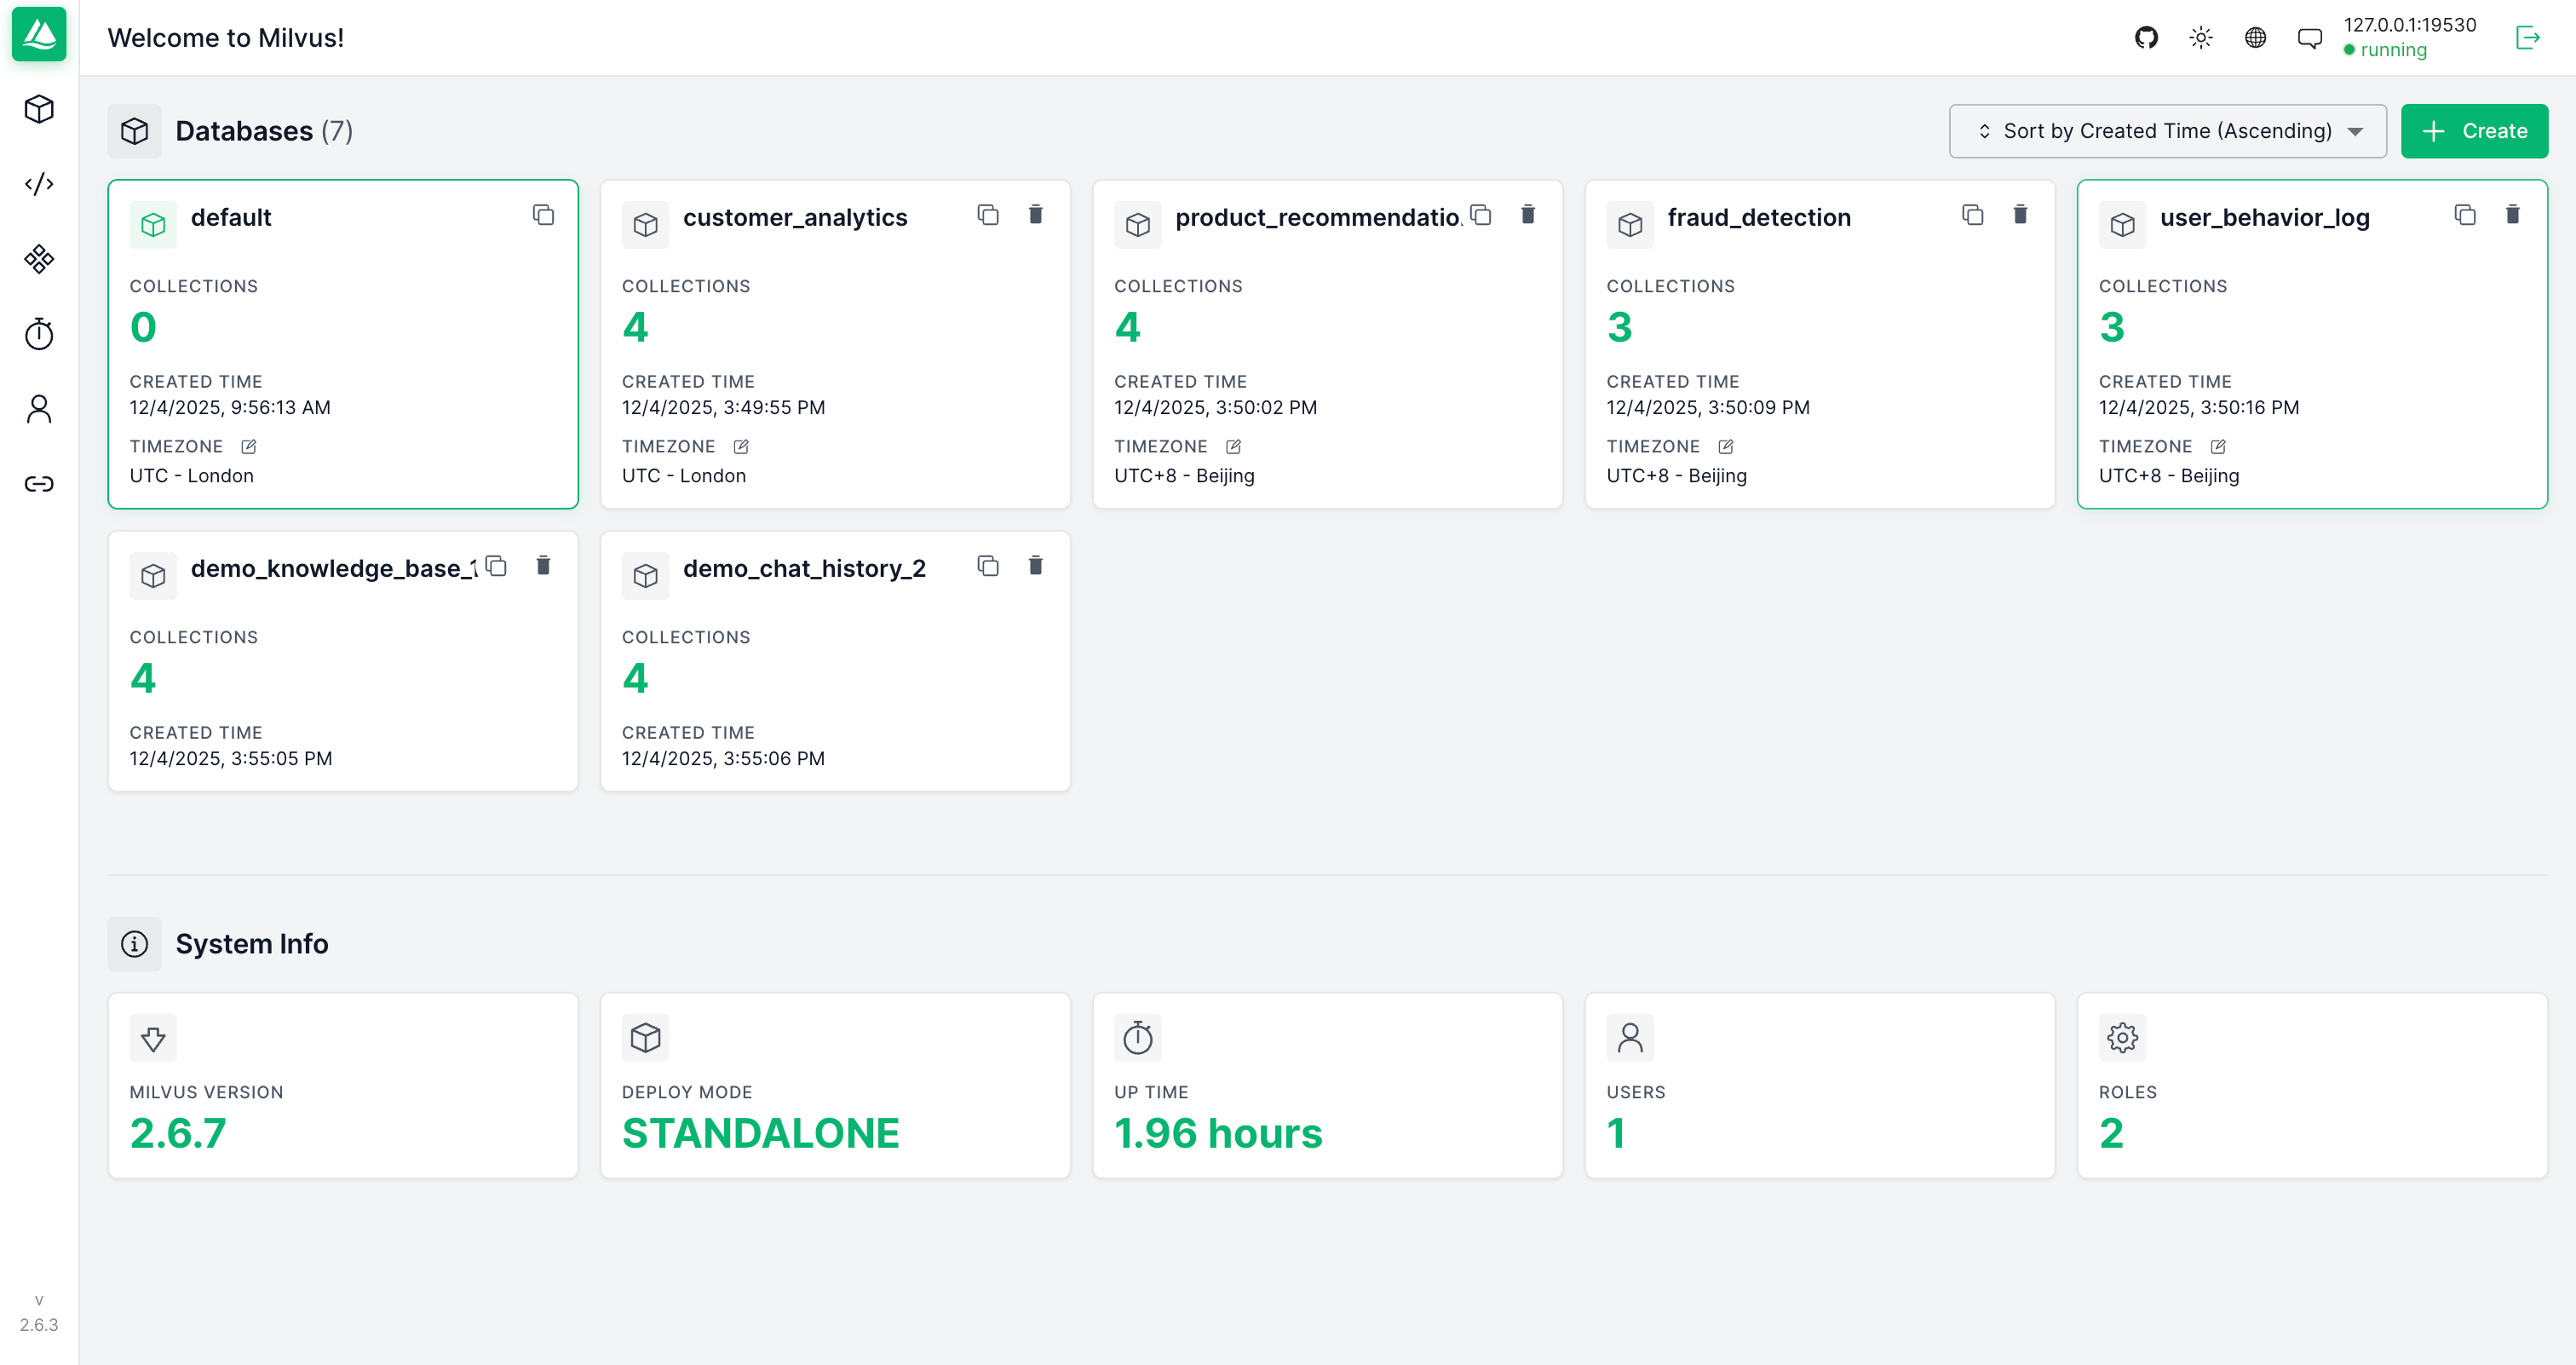2576x1365 pixels.
Task: Open the language globe selector
Action: 2255,38
